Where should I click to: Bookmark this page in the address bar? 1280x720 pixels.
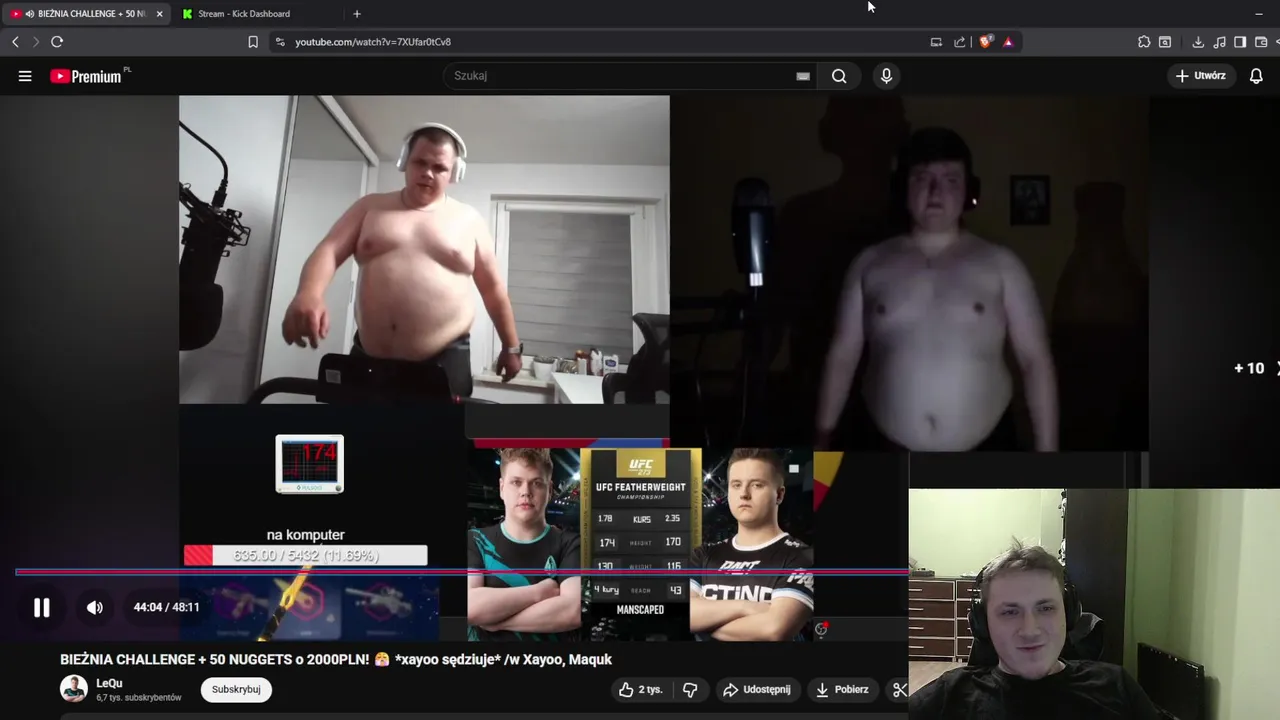pyautogui.click(x=253, y=42)
